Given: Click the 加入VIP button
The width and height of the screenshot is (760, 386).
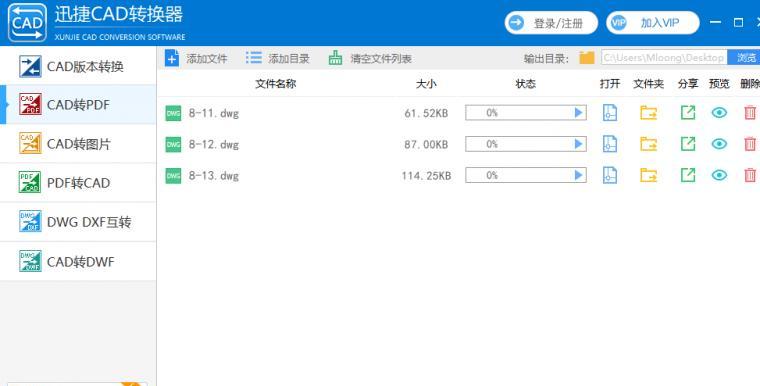Looking at the screenshot, I should (x=652, y=23).
